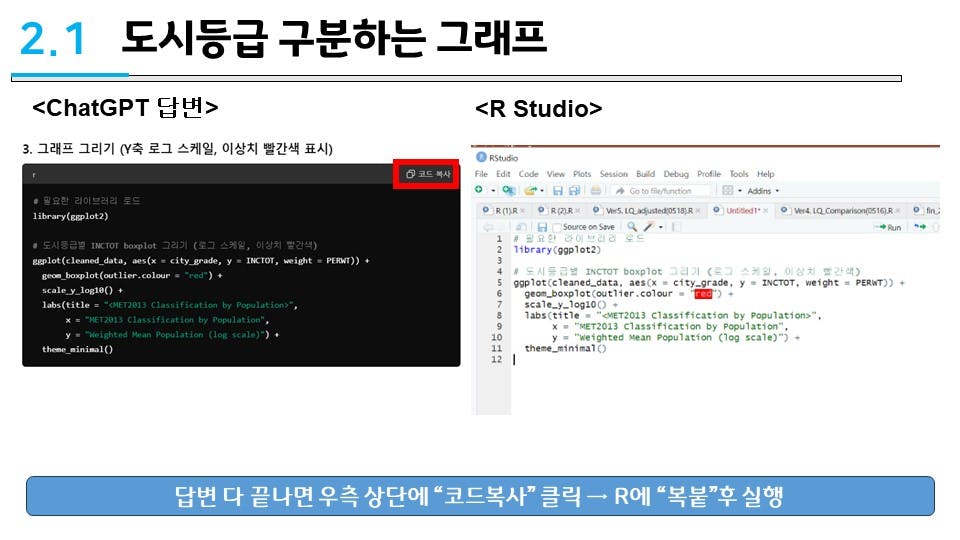
Task: Click the blue instruction banner at bottom
Action: tap(480, 496)
